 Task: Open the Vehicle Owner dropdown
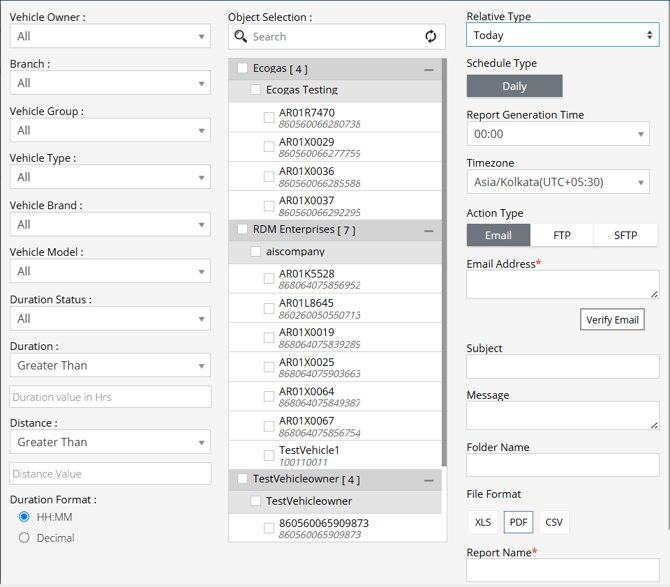110,36
